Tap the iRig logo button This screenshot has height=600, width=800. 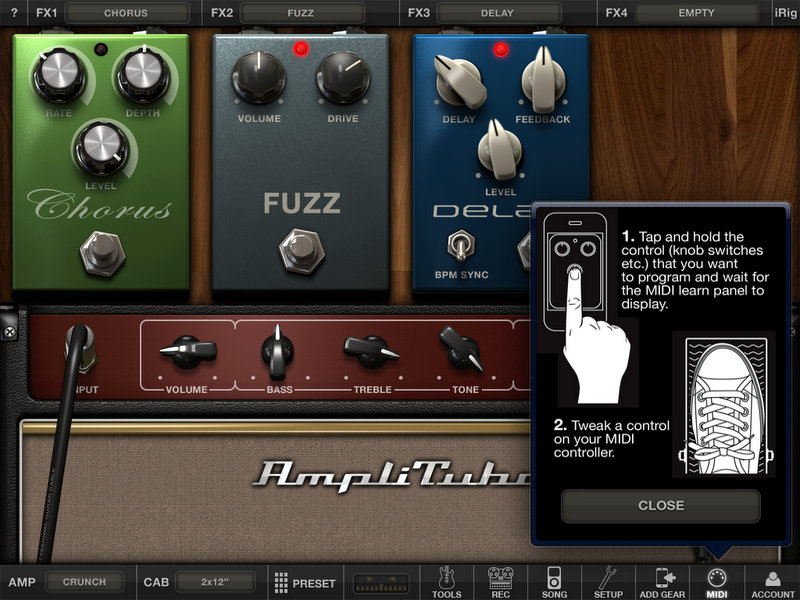pyautogui.click(x=786, y=12)
